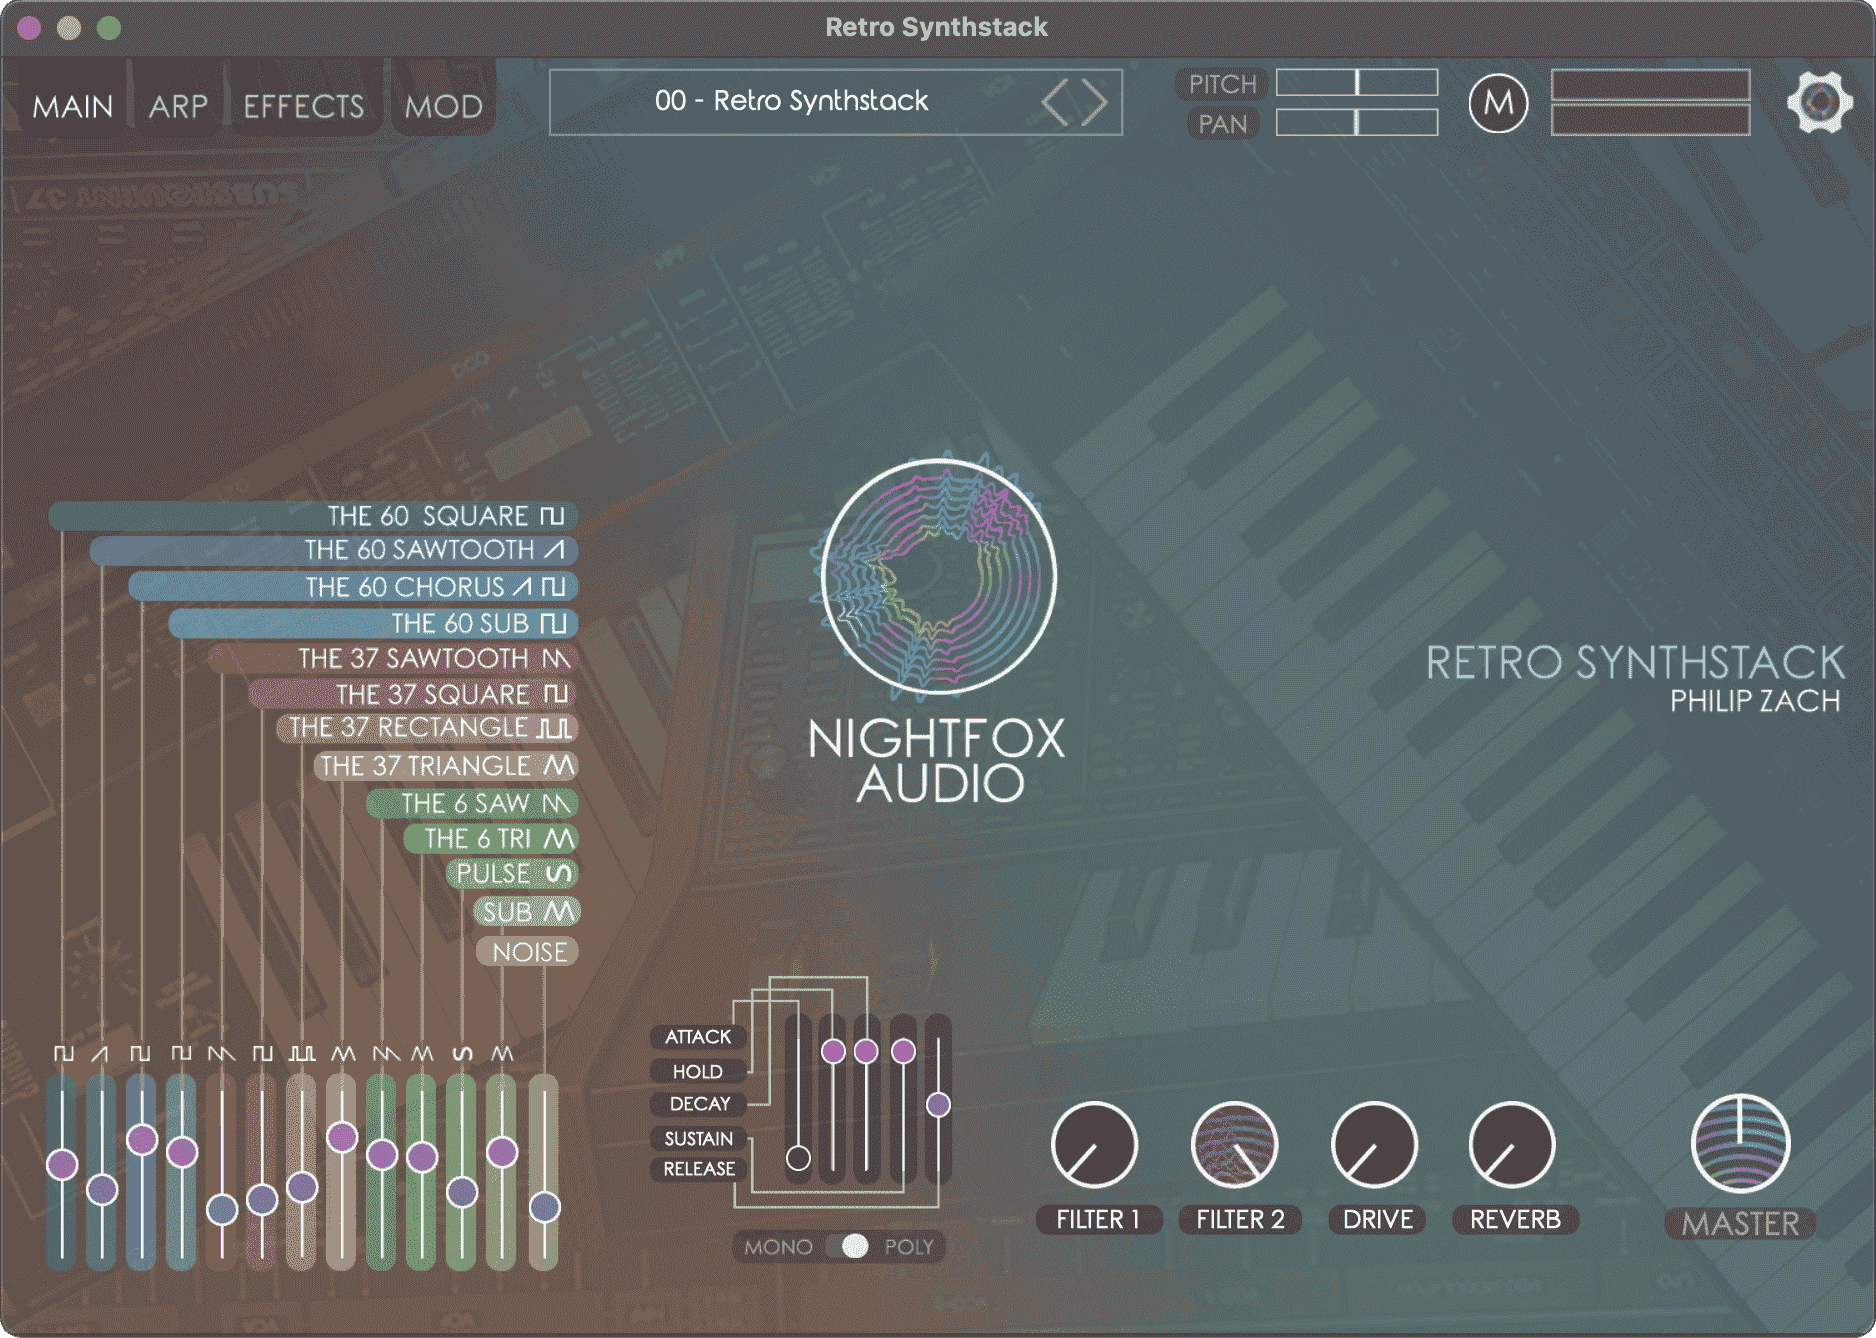The image size is (1876, 1338).
Task: Open the settings gear icon
Action: tap(1822, 100)
